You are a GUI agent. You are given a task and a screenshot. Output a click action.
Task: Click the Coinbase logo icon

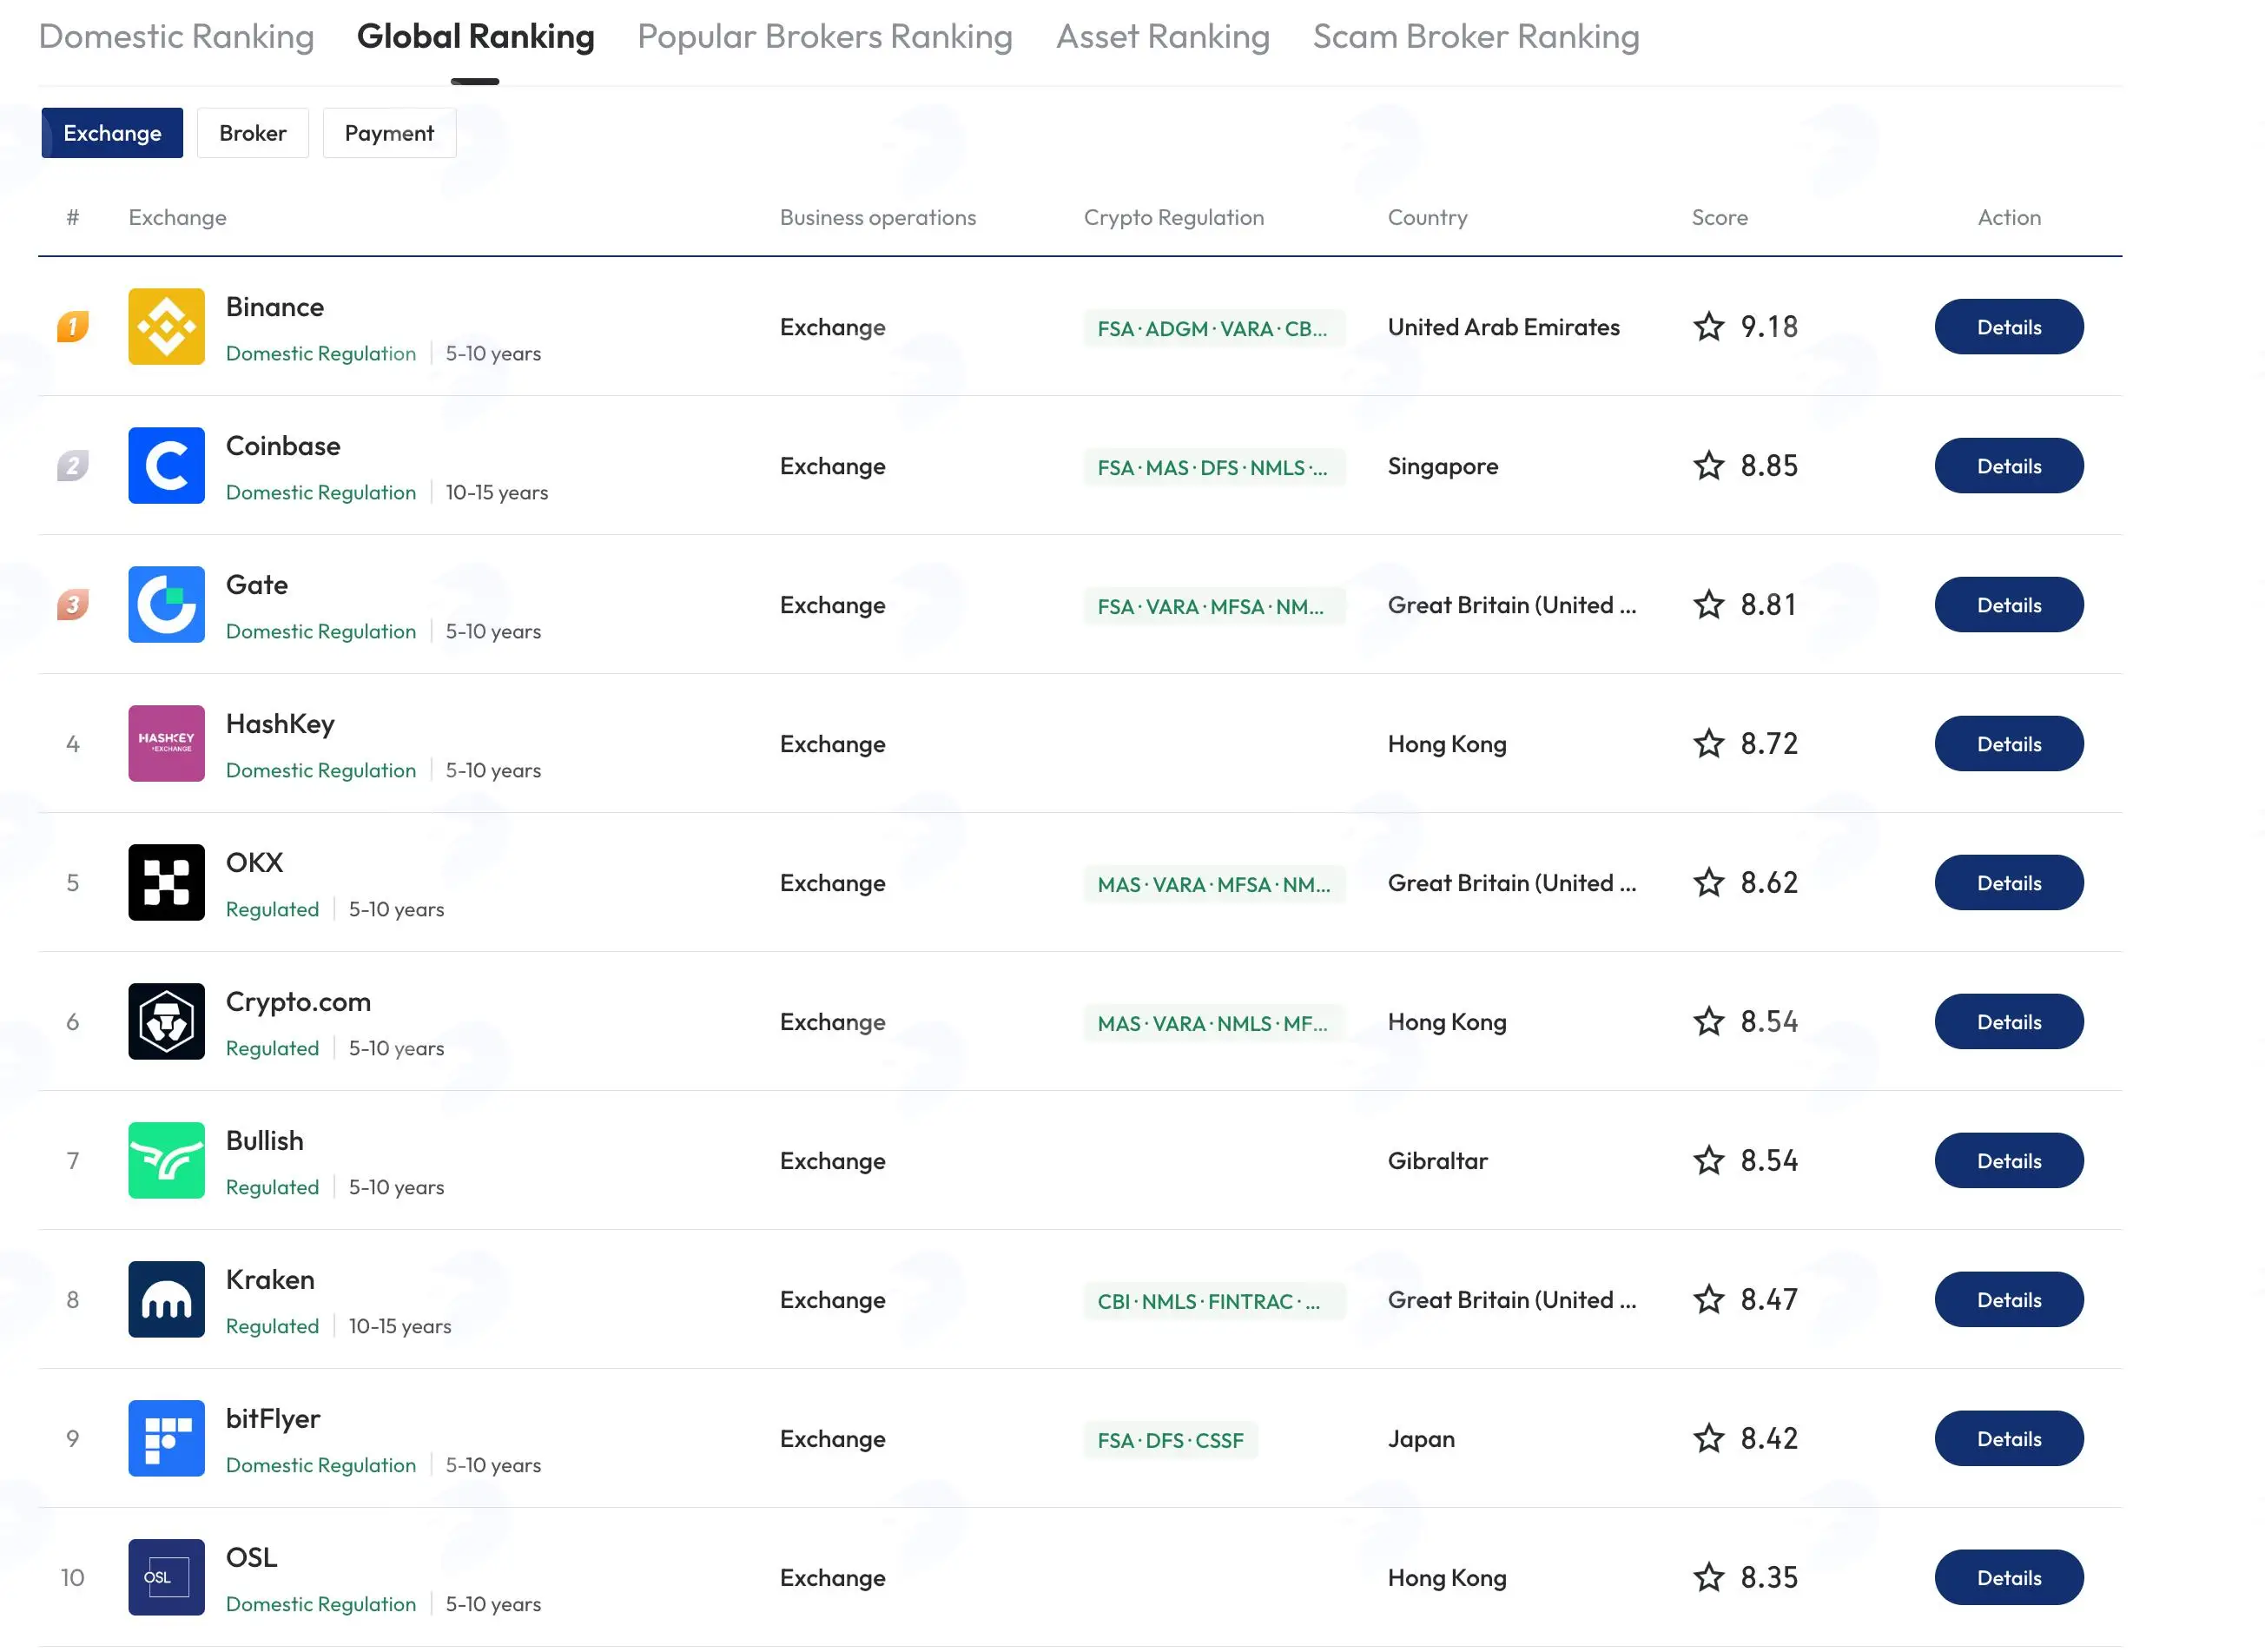pos(166,466)
